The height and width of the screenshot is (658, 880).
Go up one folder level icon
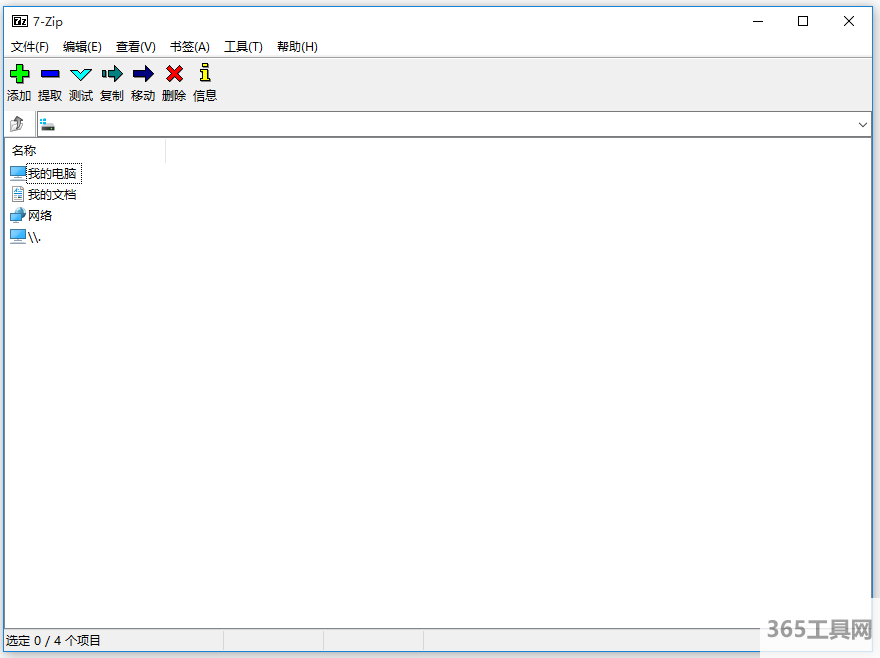[x=17, y=124]
